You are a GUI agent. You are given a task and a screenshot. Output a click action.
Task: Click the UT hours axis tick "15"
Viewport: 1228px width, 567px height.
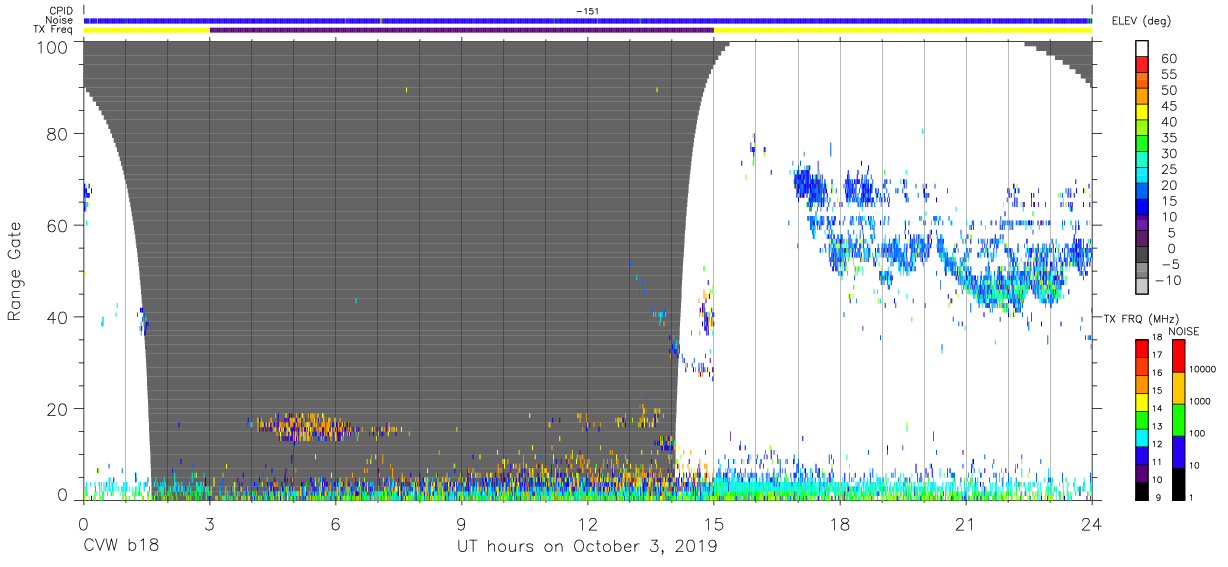714,523
